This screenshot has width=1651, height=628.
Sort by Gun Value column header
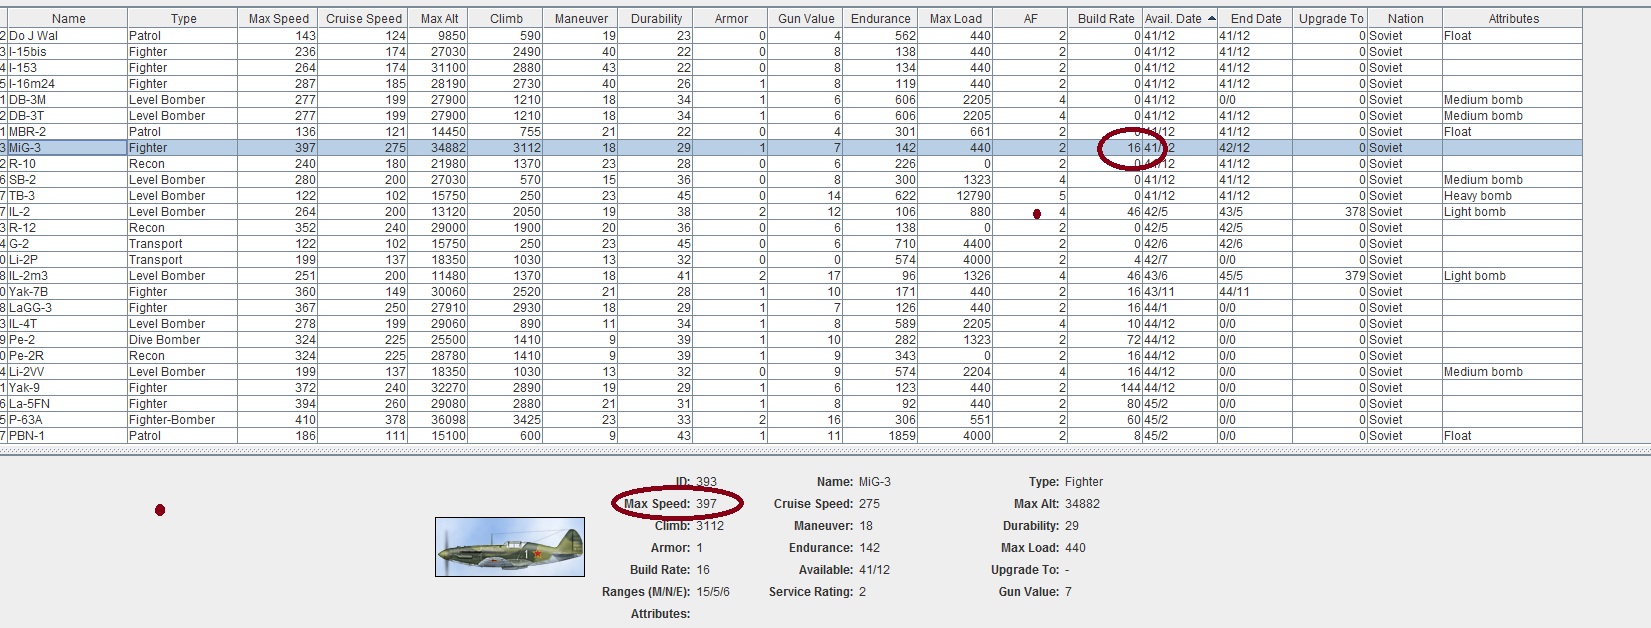pyautogui.click(x=806, y=18)
